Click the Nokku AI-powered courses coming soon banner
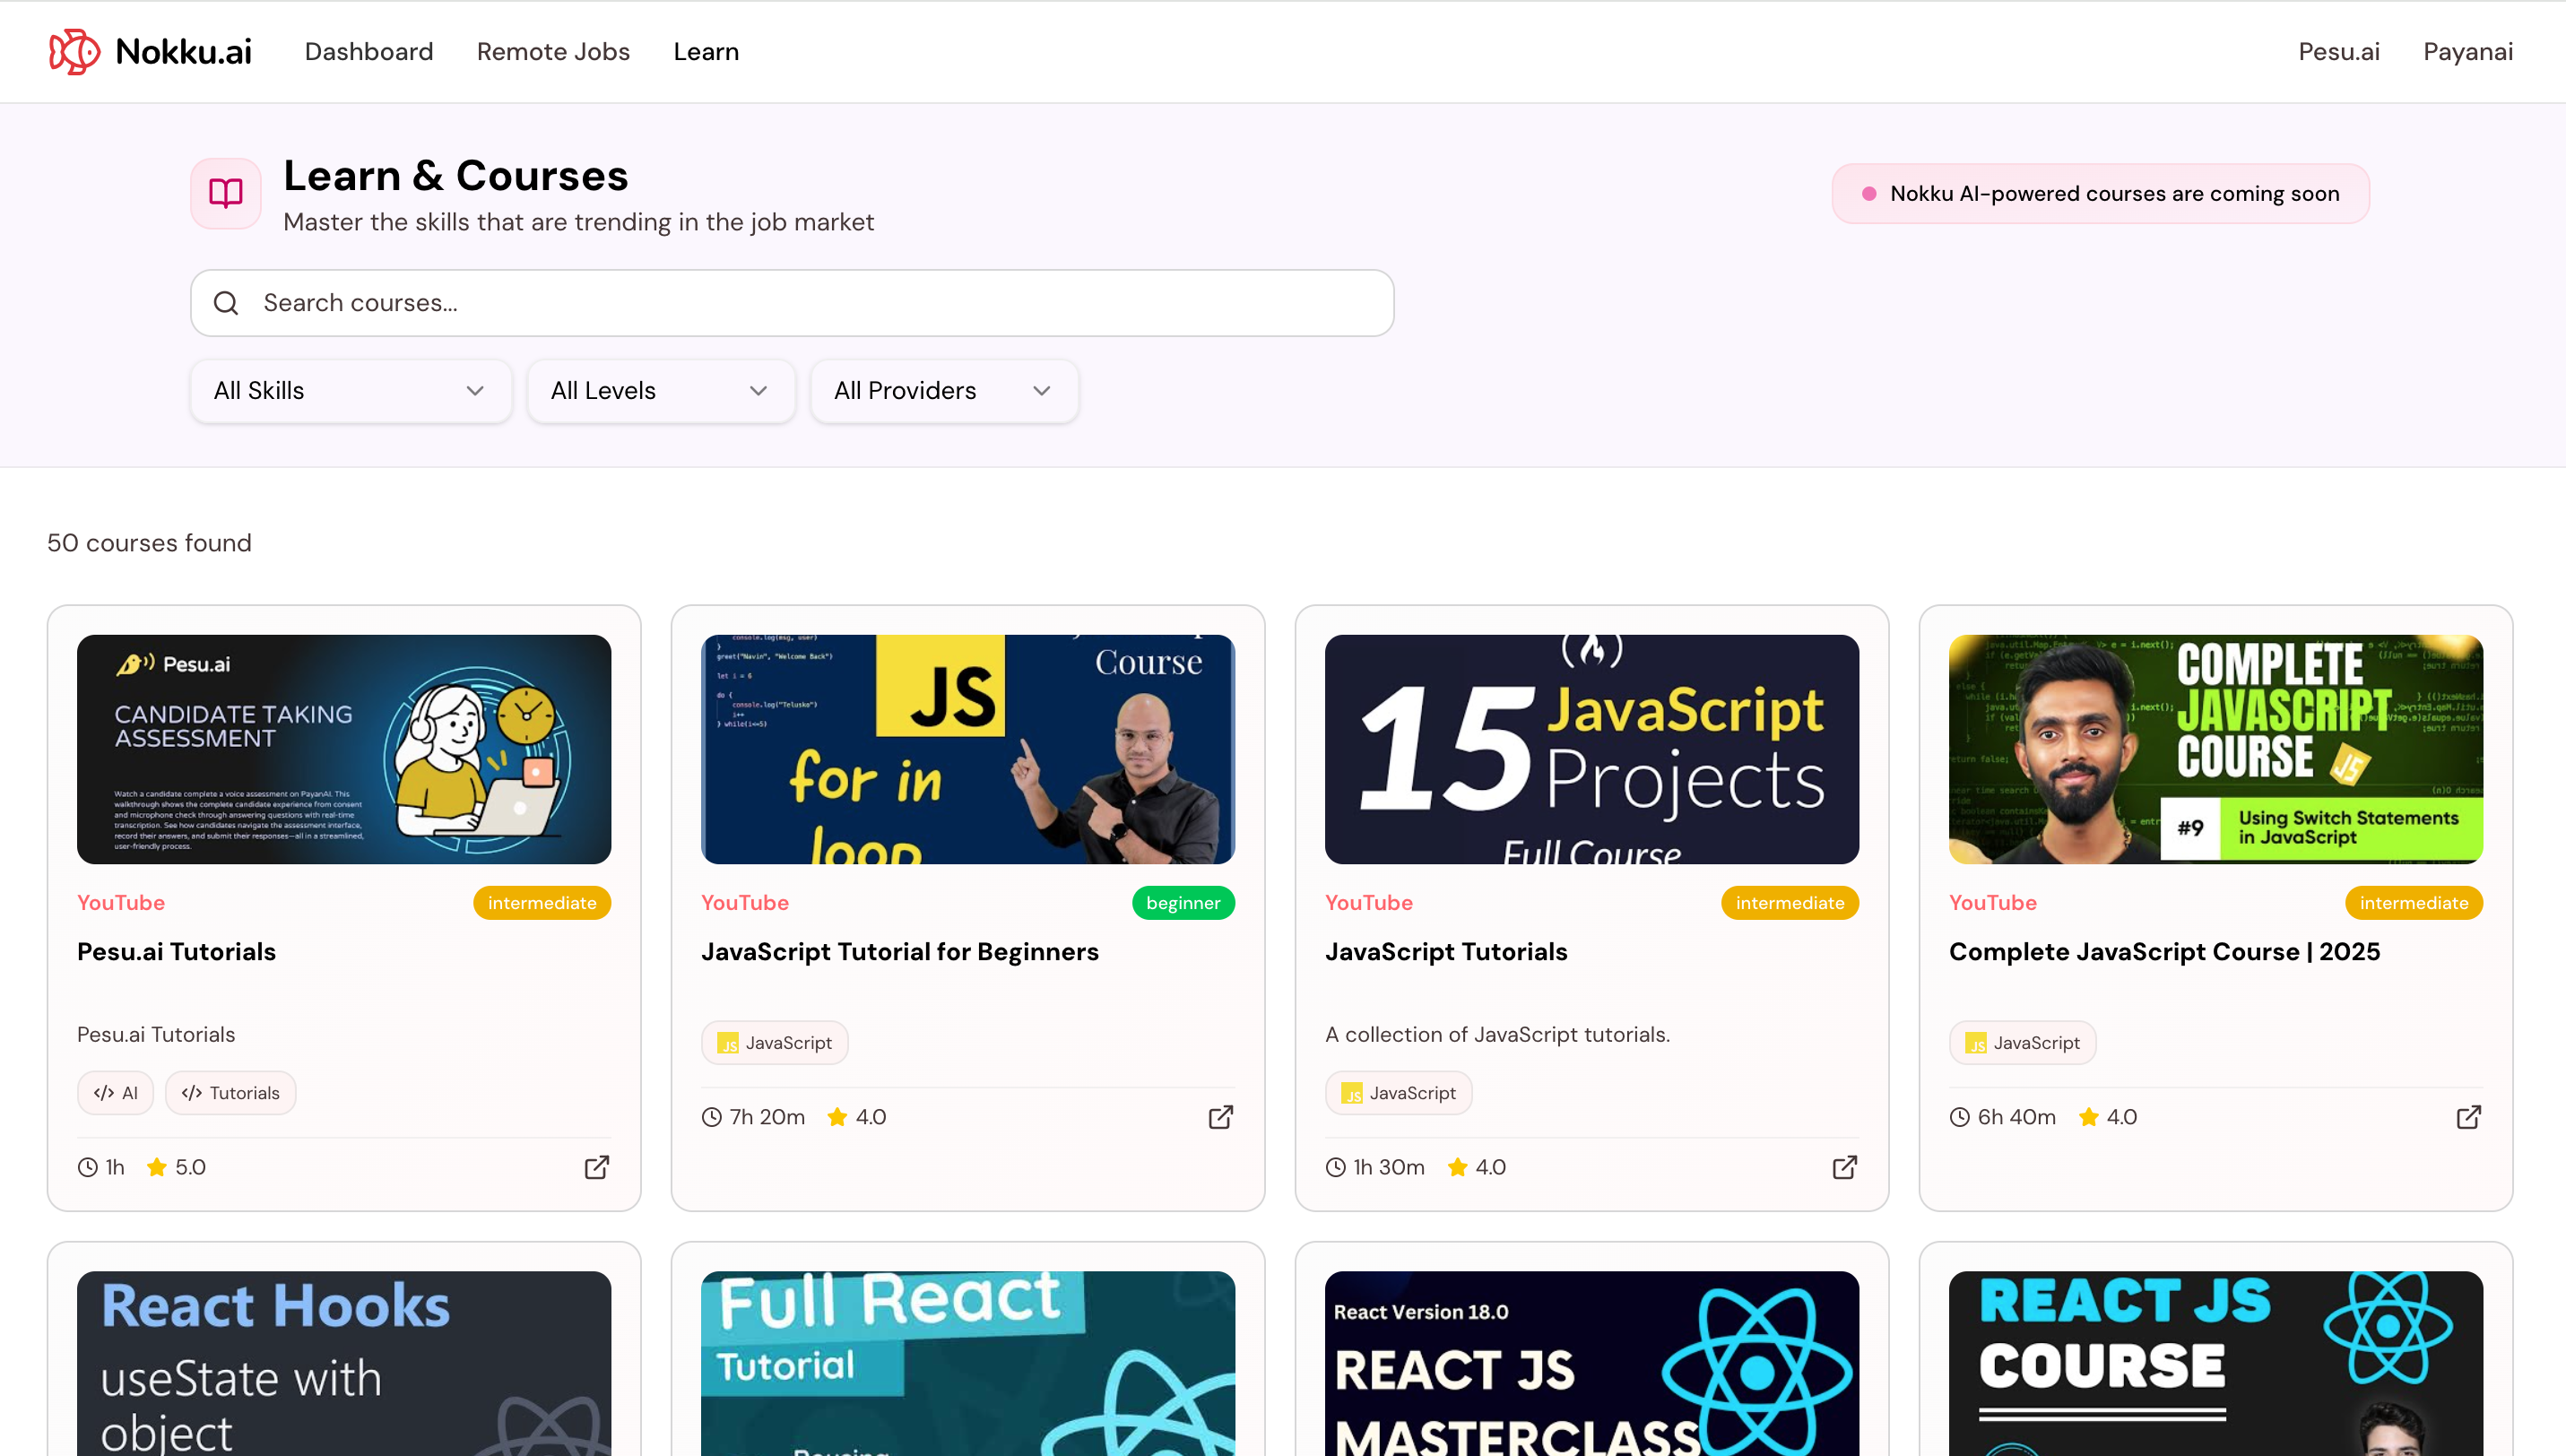The width and height of the screenshot is (2566, 1456). coord(2101,194)
